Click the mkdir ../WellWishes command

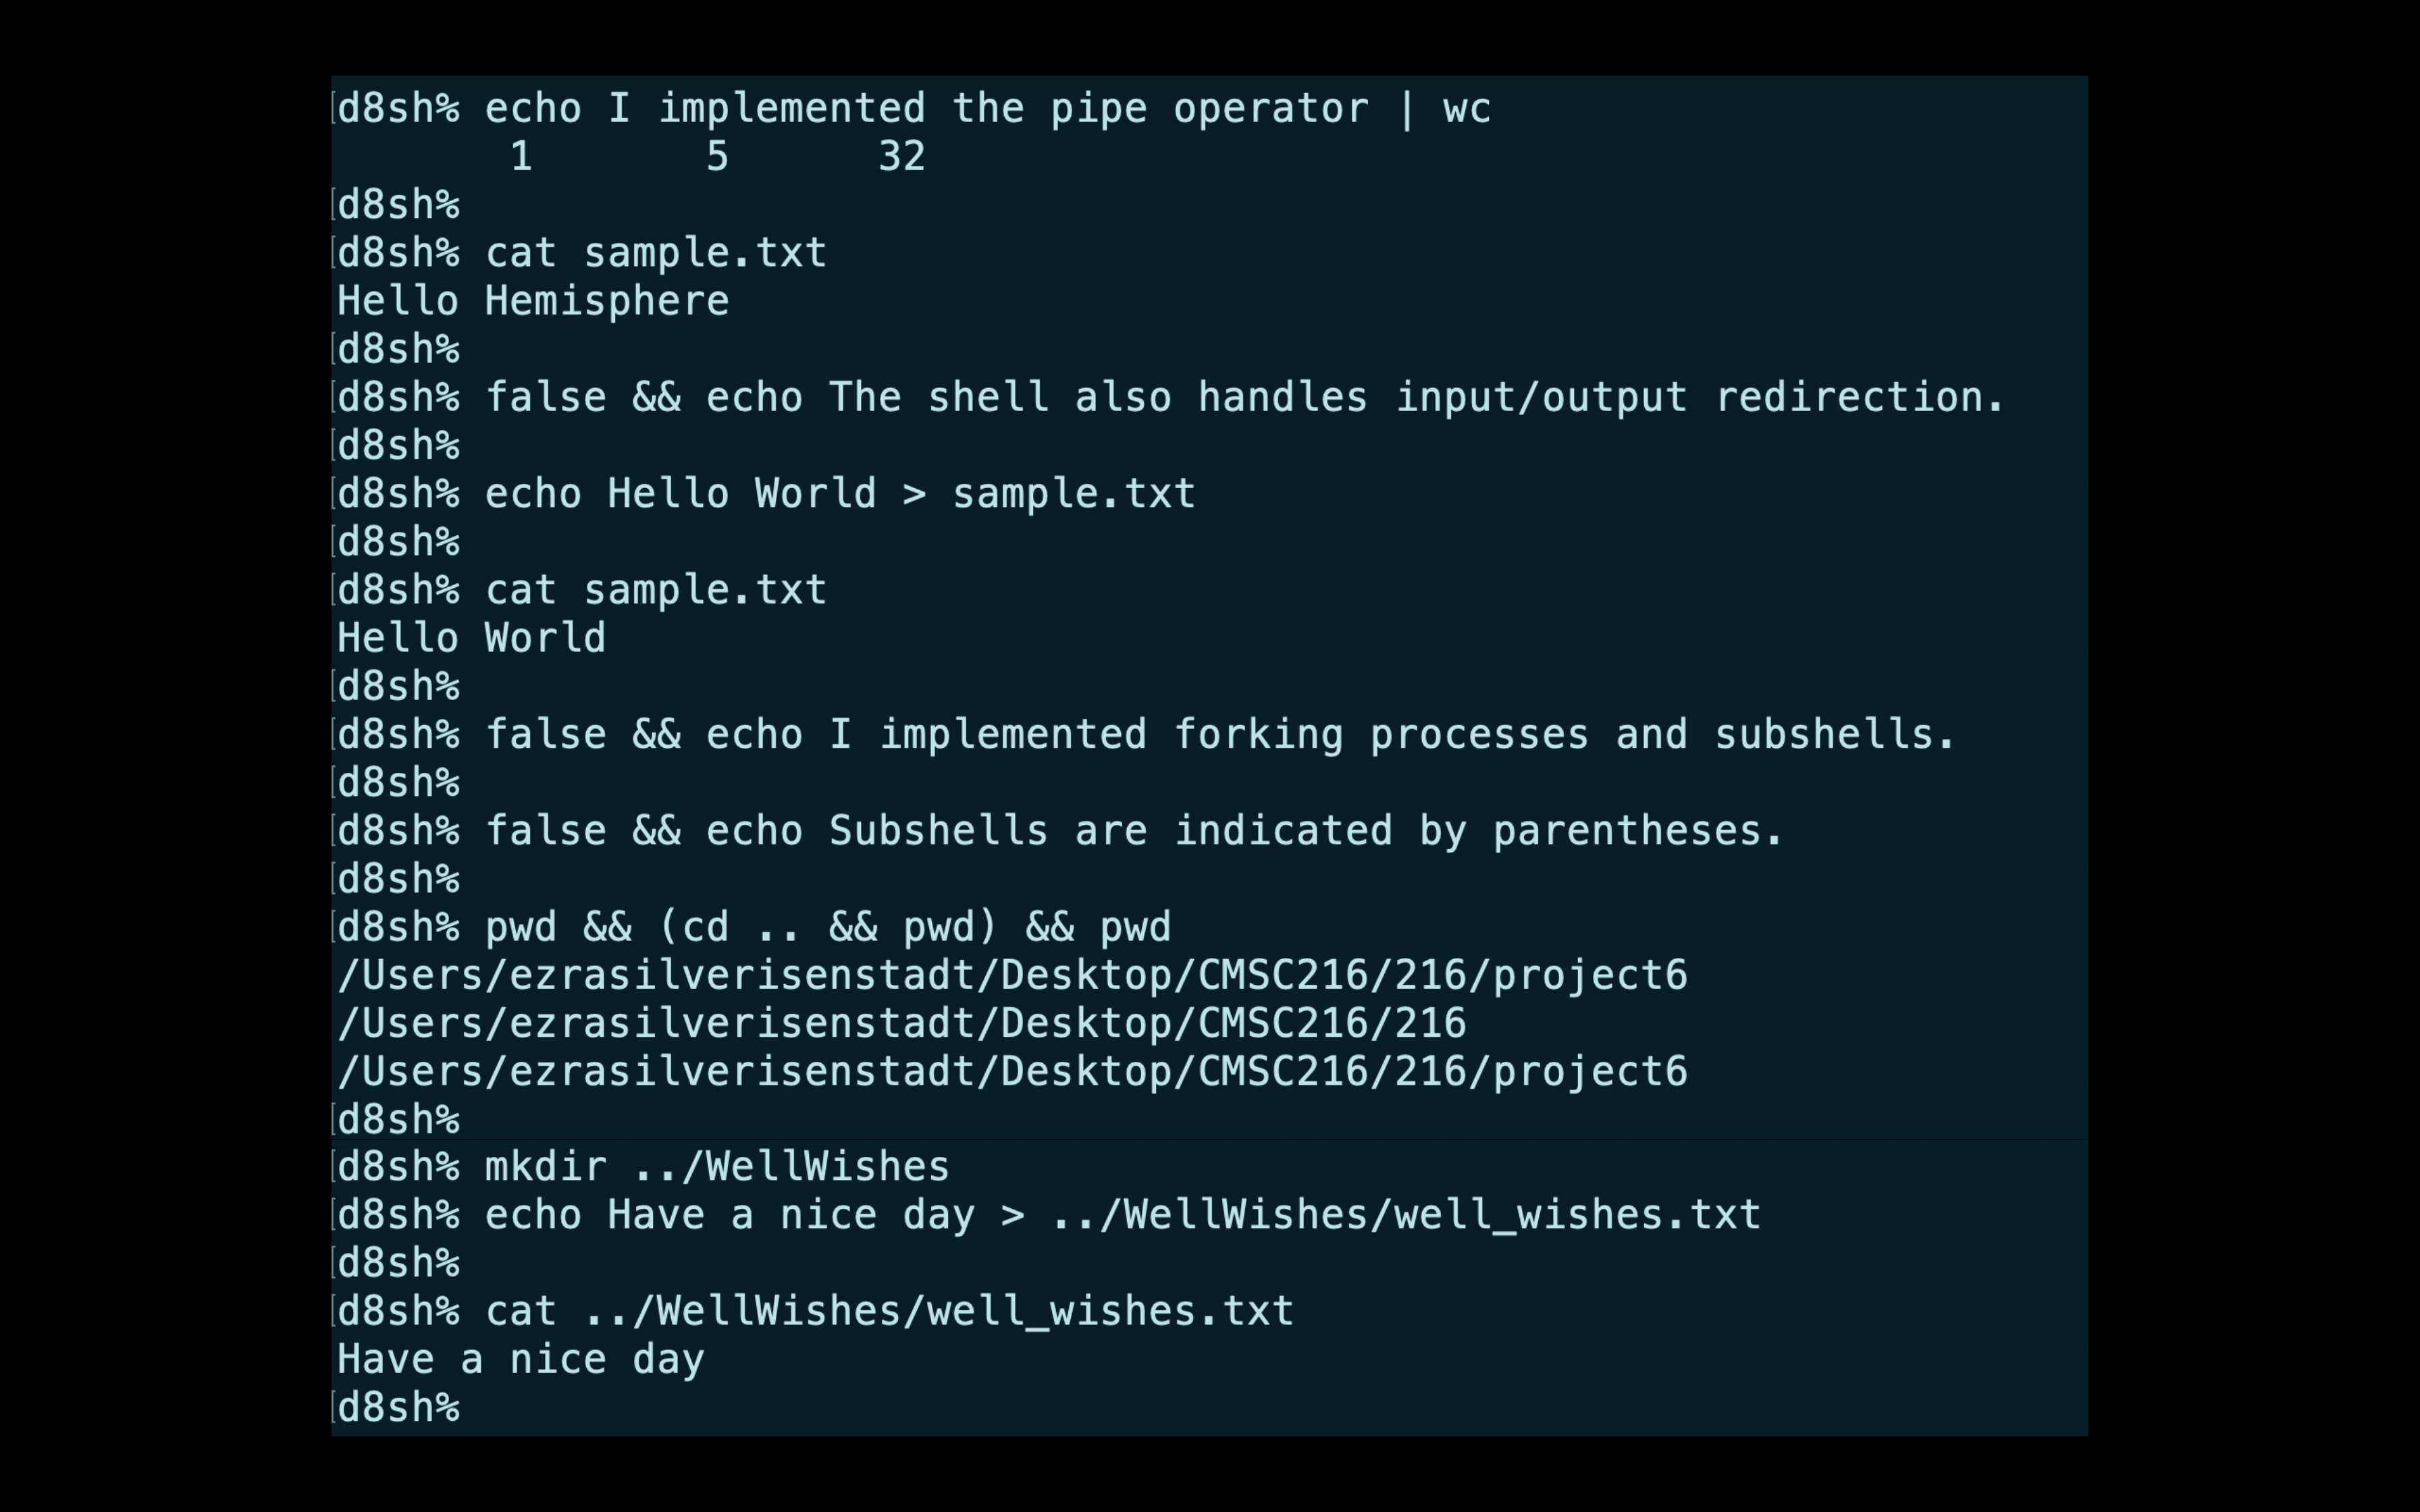pos(643,1167)
